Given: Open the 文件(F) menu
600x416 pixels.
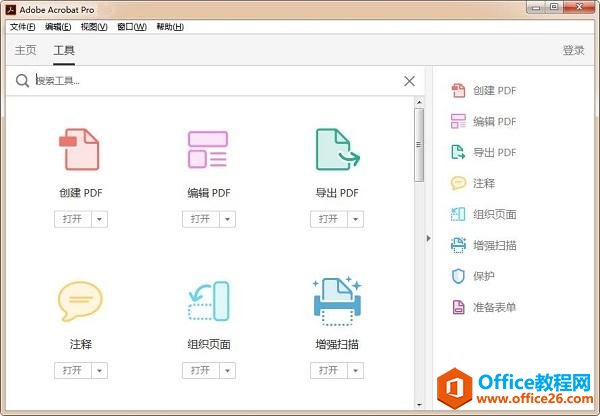Looking at the screenshot, I should (23, 27).
